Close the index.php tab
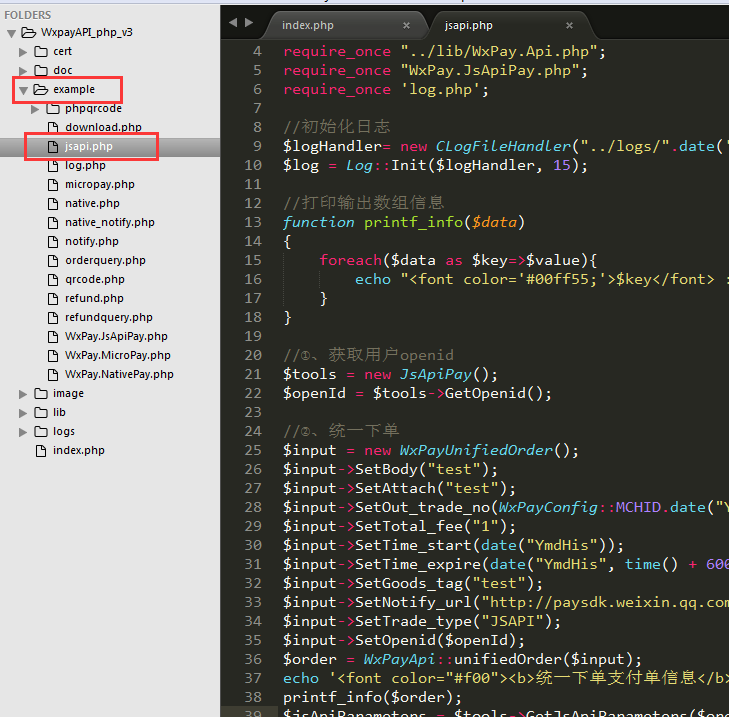 pos(406,26)
